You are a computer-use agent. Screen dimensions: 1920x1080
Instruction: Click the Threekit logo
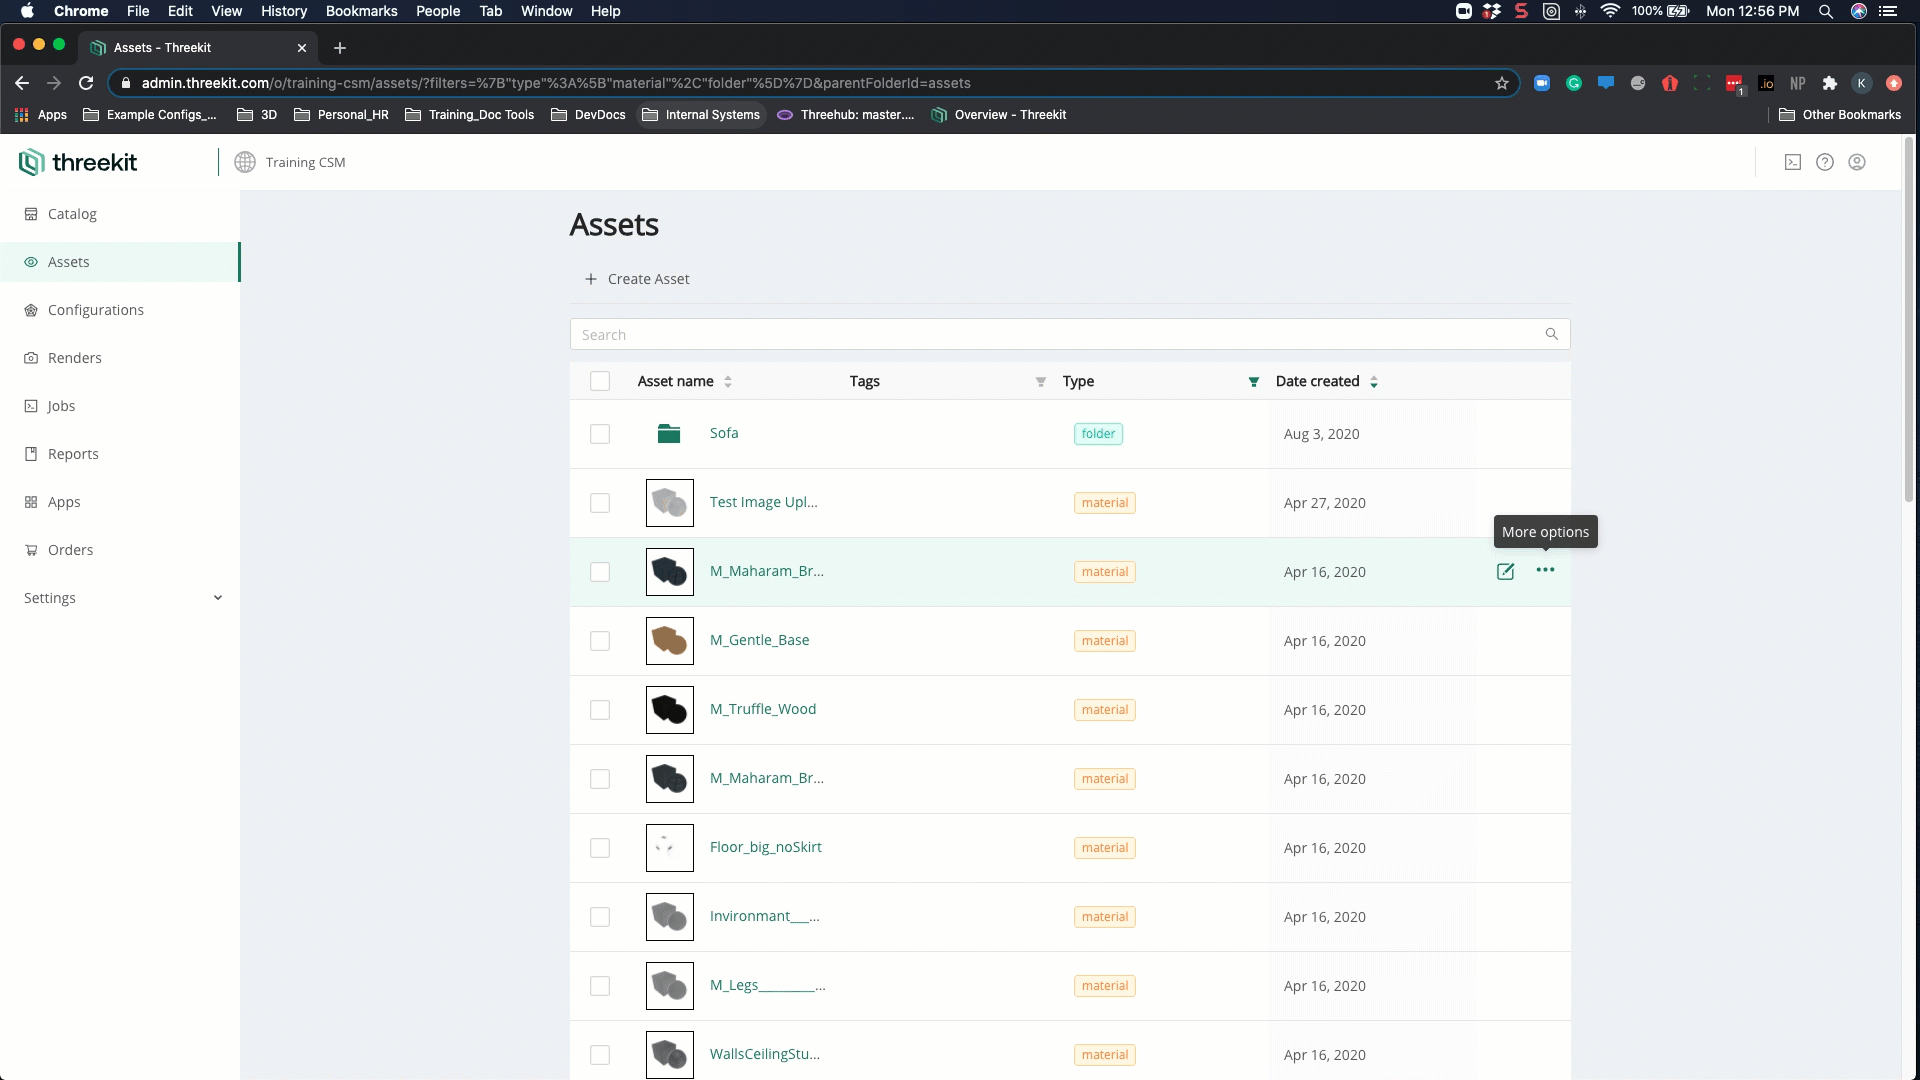(x=78, y=162)
